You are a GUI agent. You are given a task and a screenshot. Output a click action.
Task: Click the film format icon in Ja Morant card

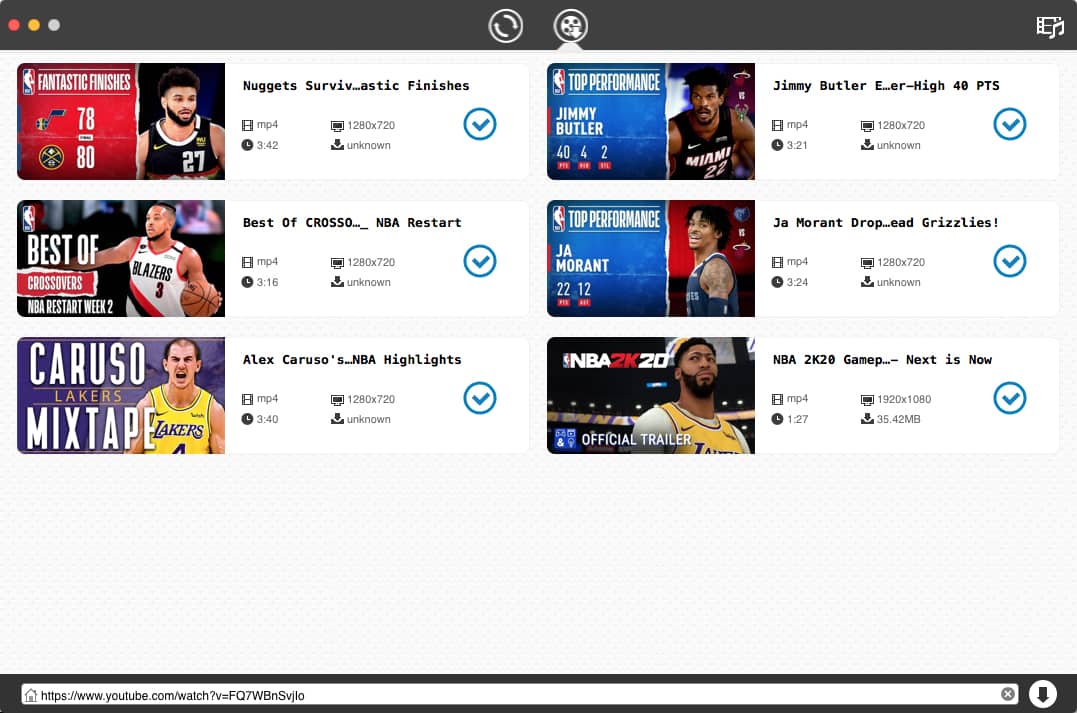point(778,262)
